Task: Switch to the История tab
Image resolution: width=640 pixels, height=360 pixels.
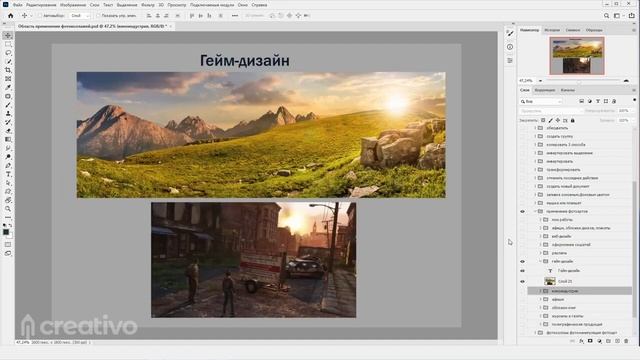Action: click(552, 30)
